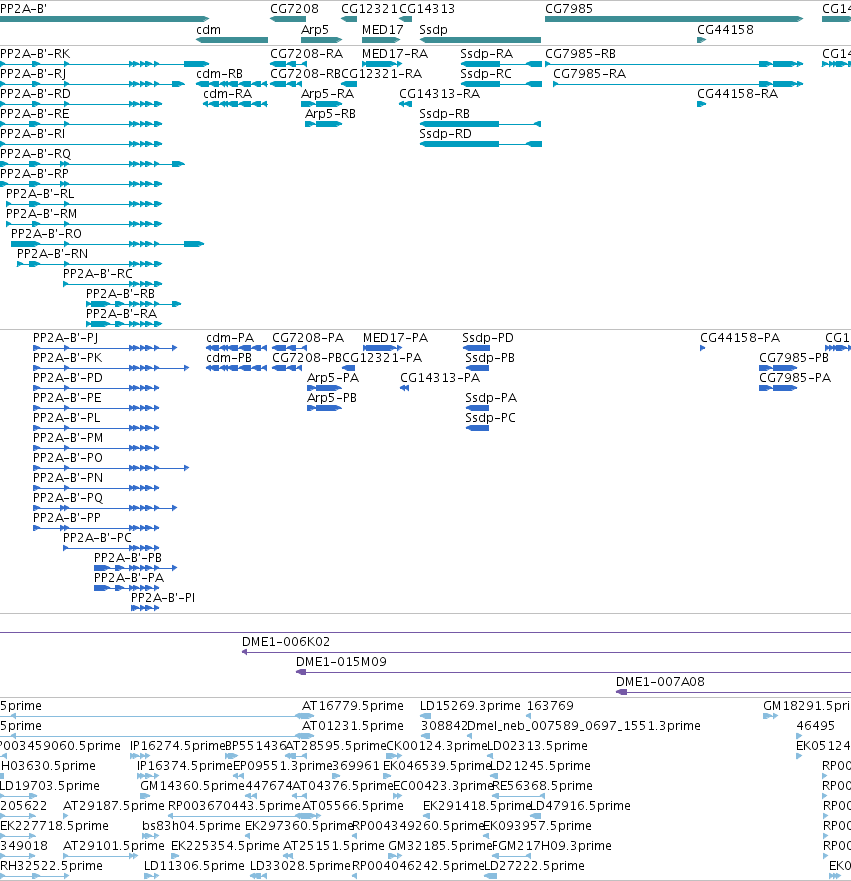
Task: Click protein Arp5-PA label
Action: (x=333, y=378)
